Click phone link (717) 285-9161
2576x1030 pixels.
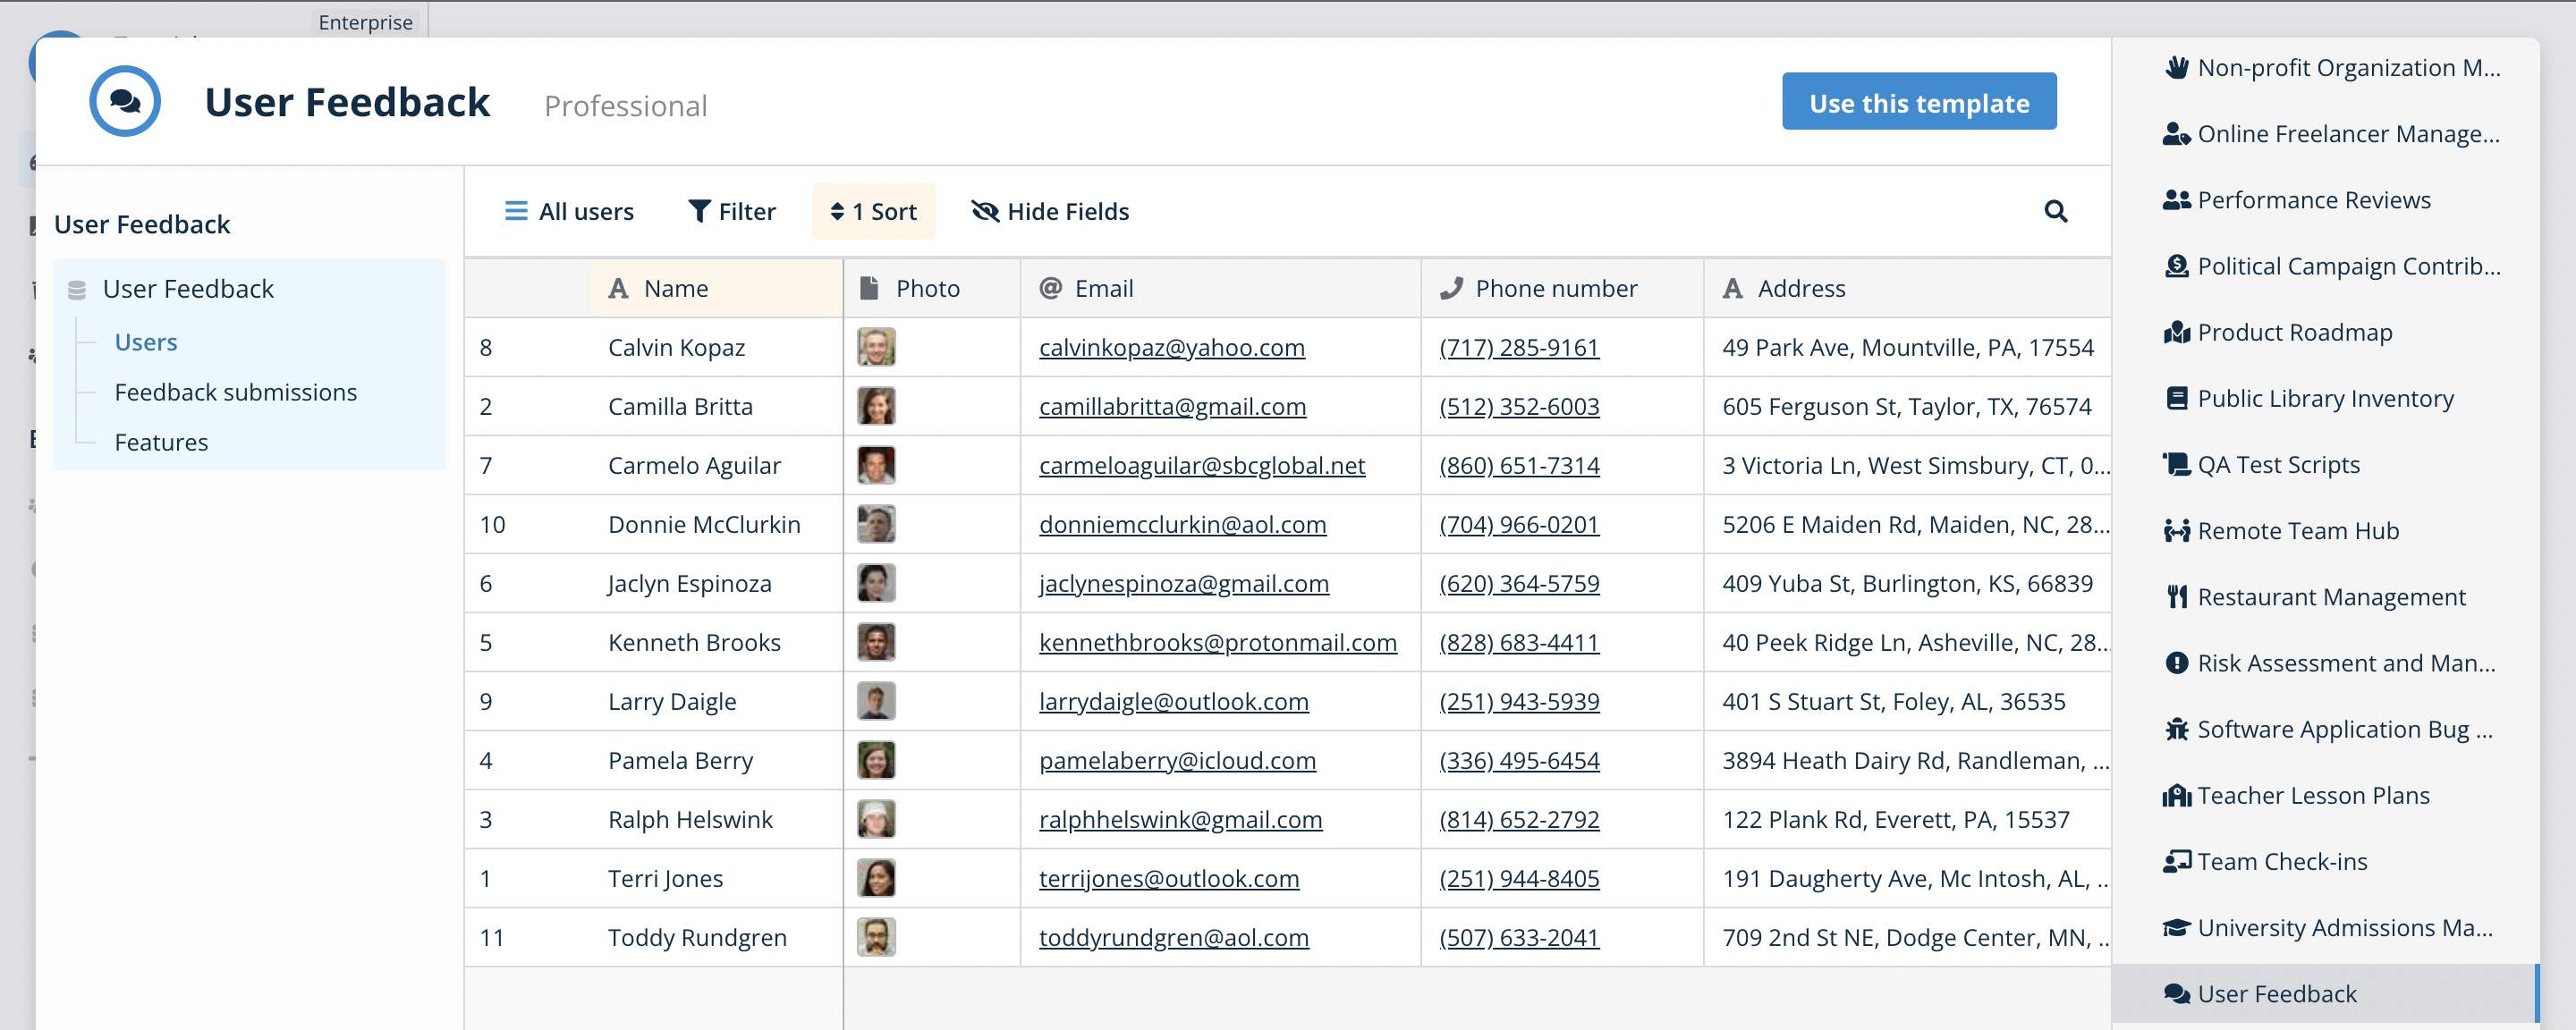(x=1518, y=347)
